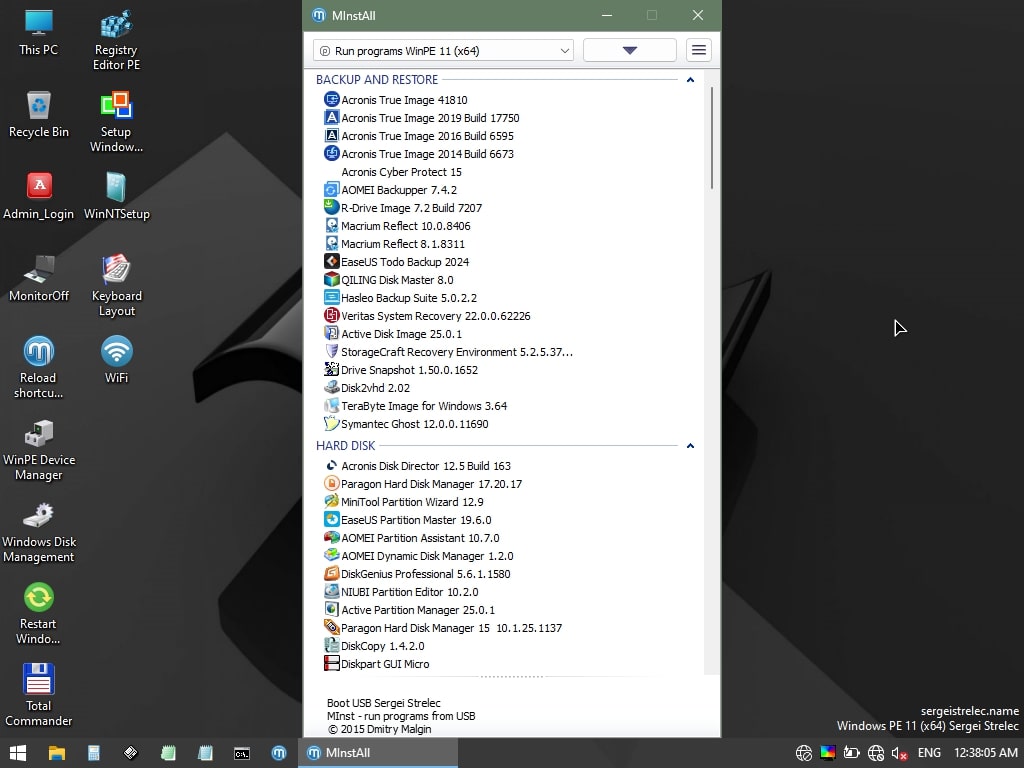Select NIUBI Partition Editor 10.2.0
The image size is (1024, 768).
[x=409, y=592]
